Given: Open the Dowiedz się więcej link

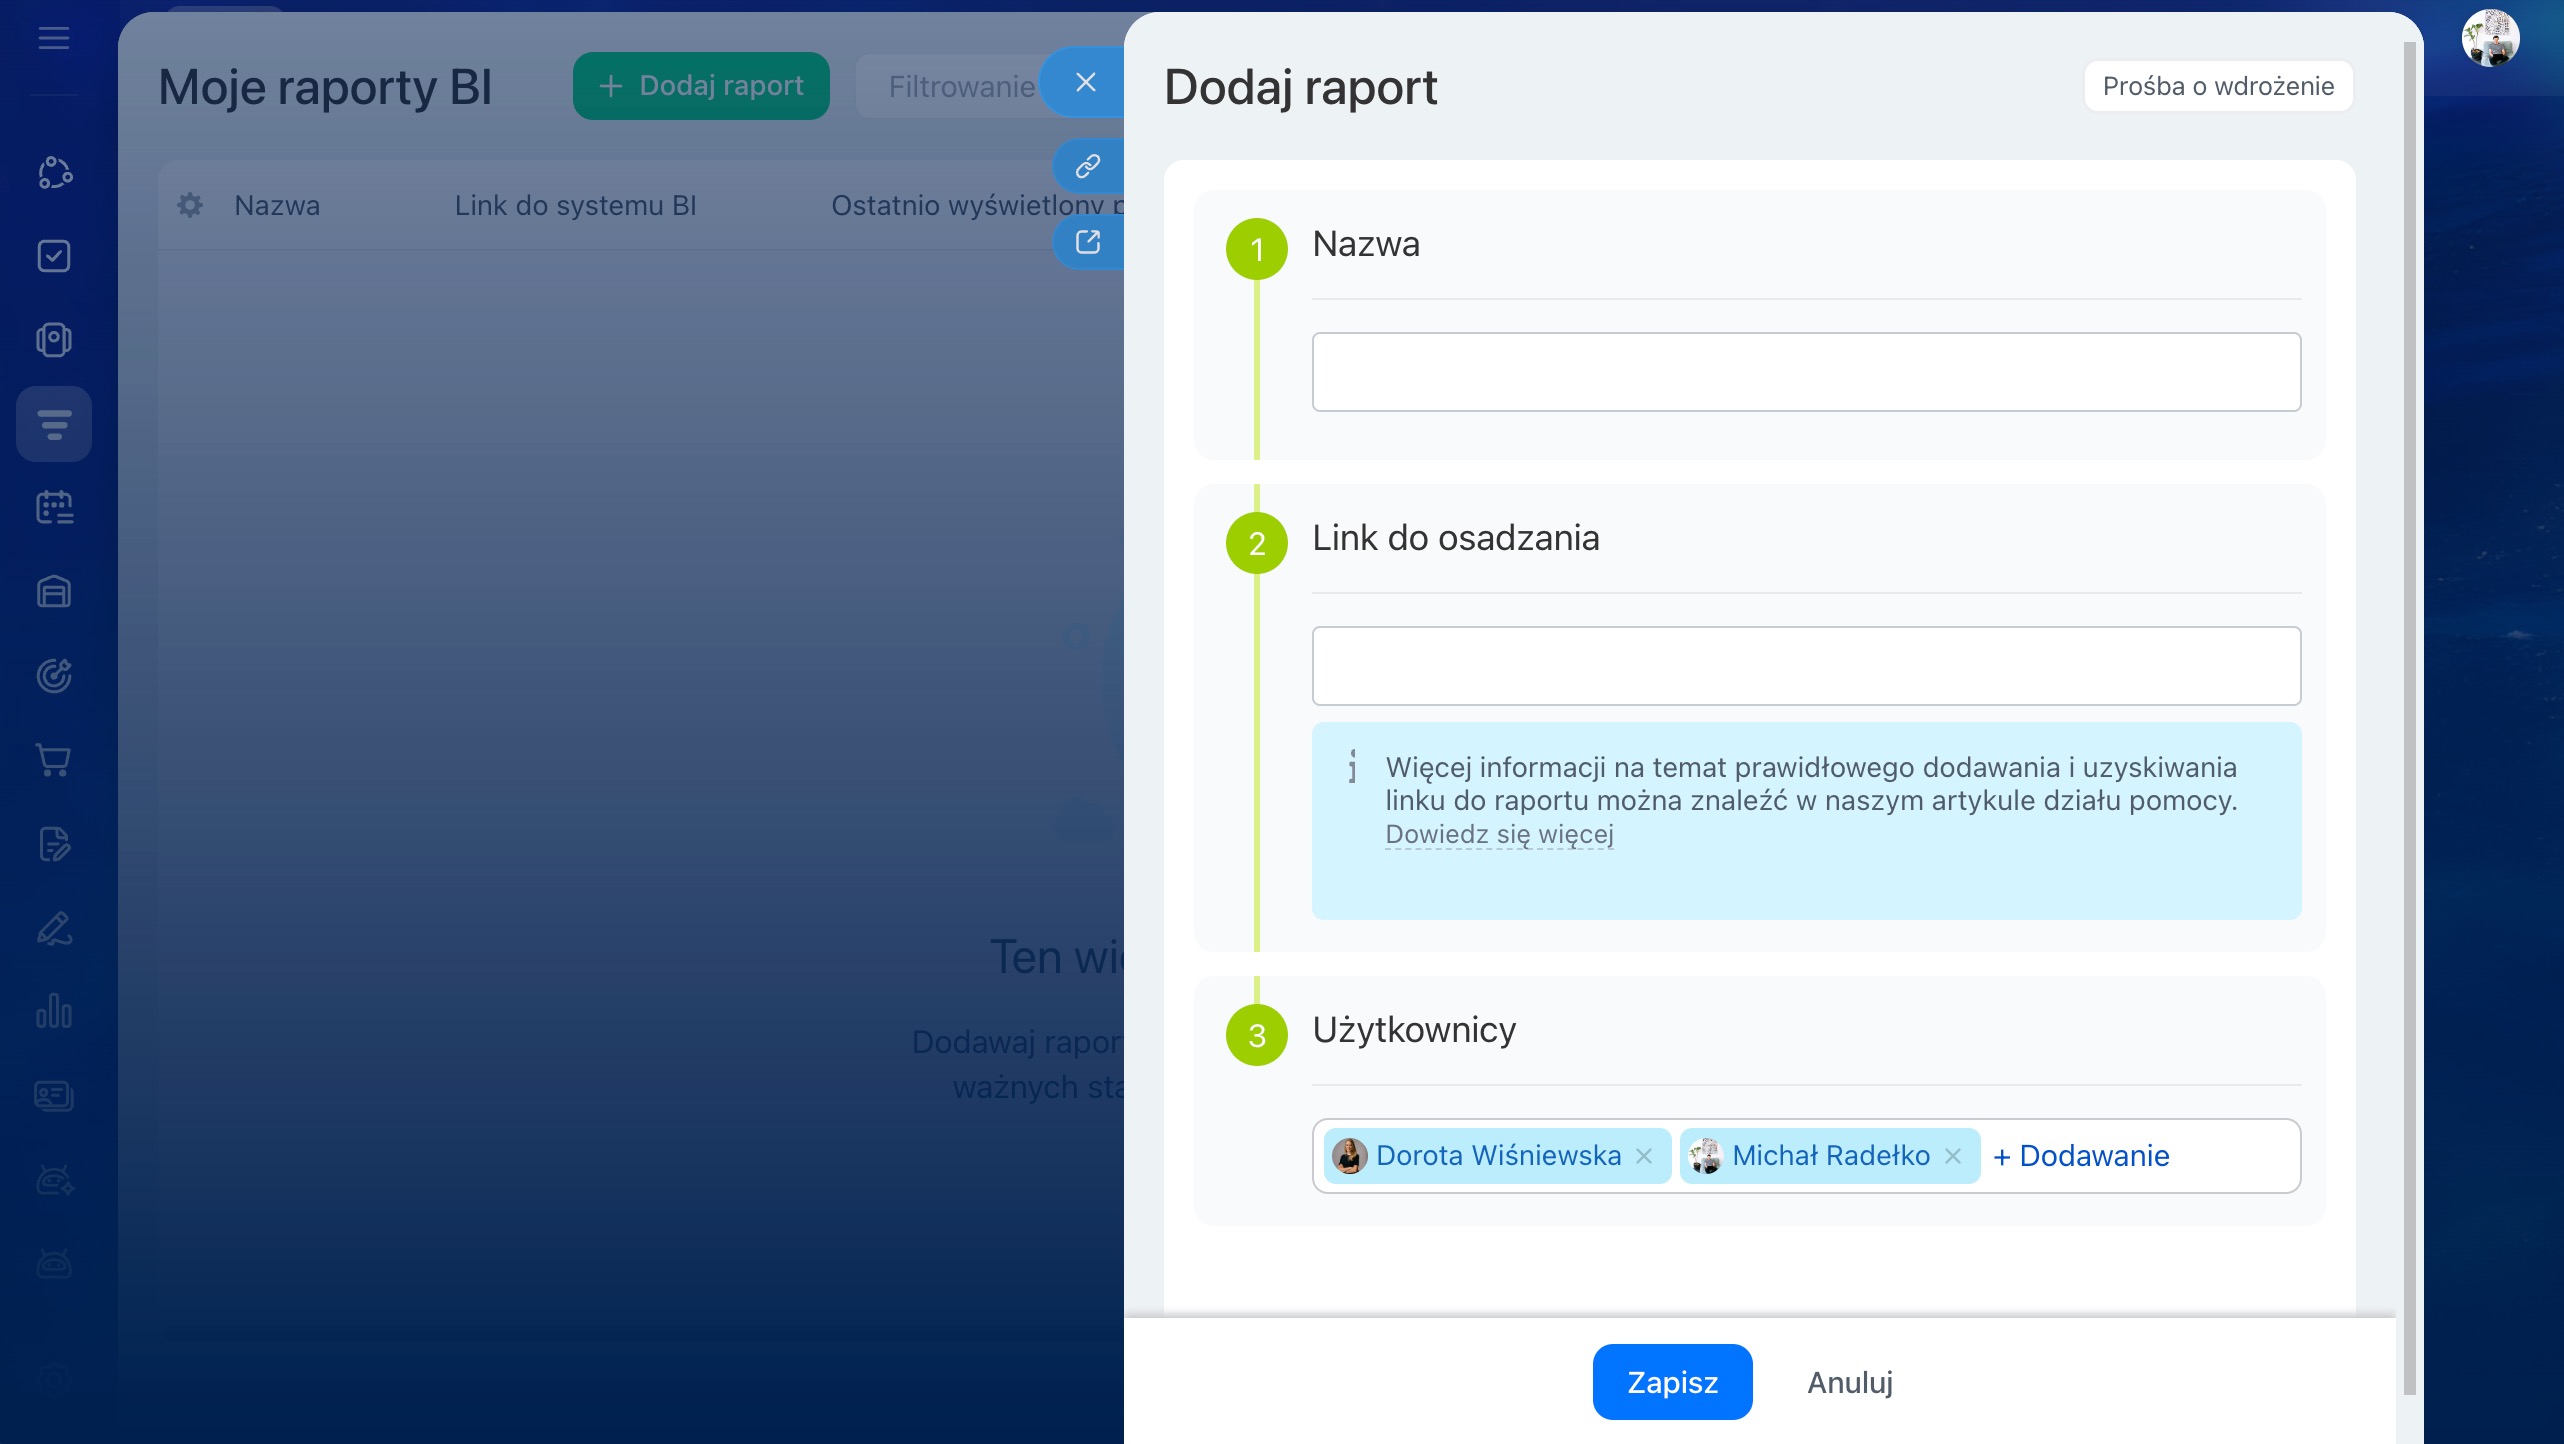Looking at the screenshot, I should tap(1499, 834).
